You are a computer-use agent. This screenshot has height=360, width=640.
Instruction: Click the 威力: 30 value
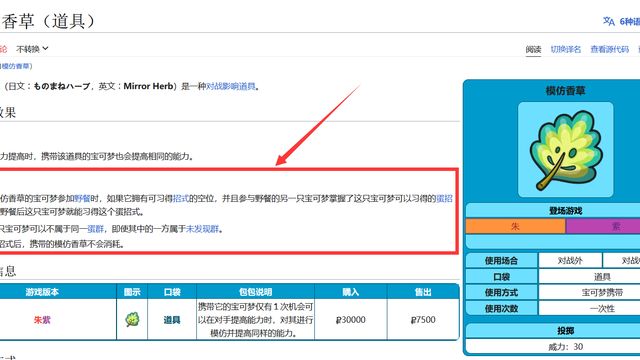pyautogui.click(x=565, y=347)
